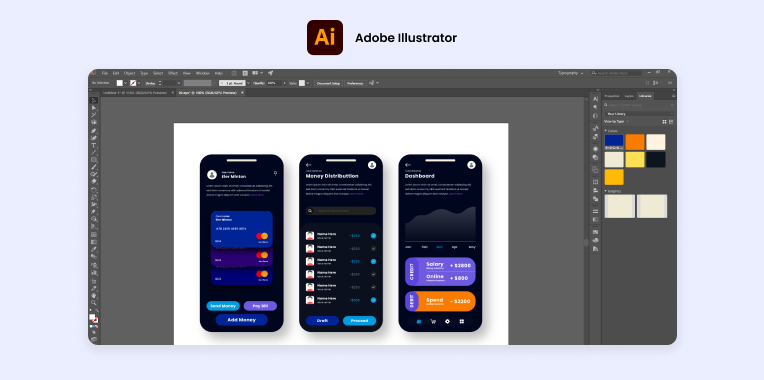The height and width of the screenshot is (380, 764).
Task: Select the Type tool
Action: [x=94, y=145]
